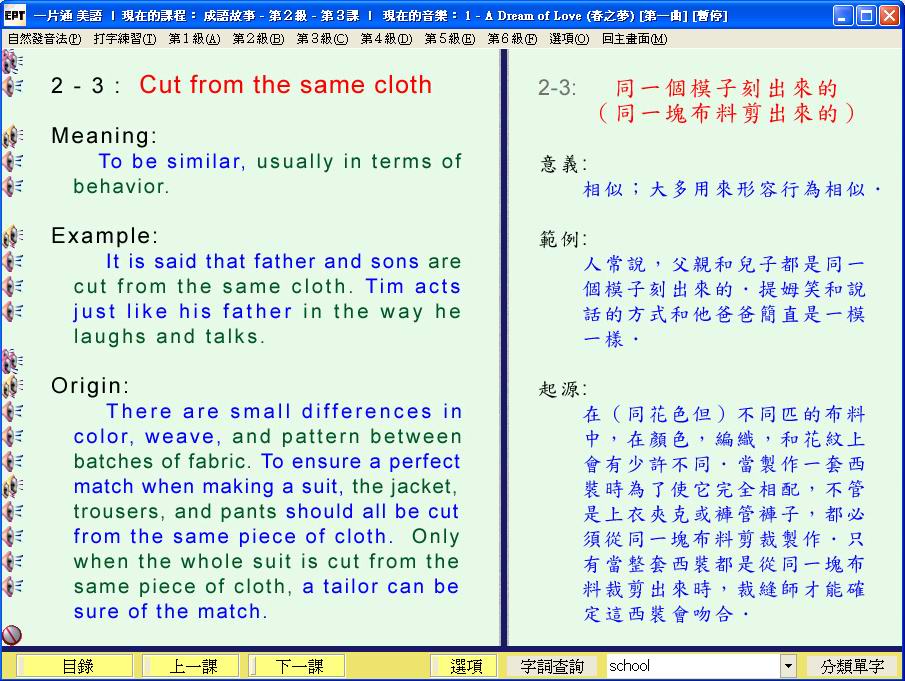The width and height of the screenshot is (905, 681).
Task: Open the 打字練習 typing practice menu
Action: [124, 39]
